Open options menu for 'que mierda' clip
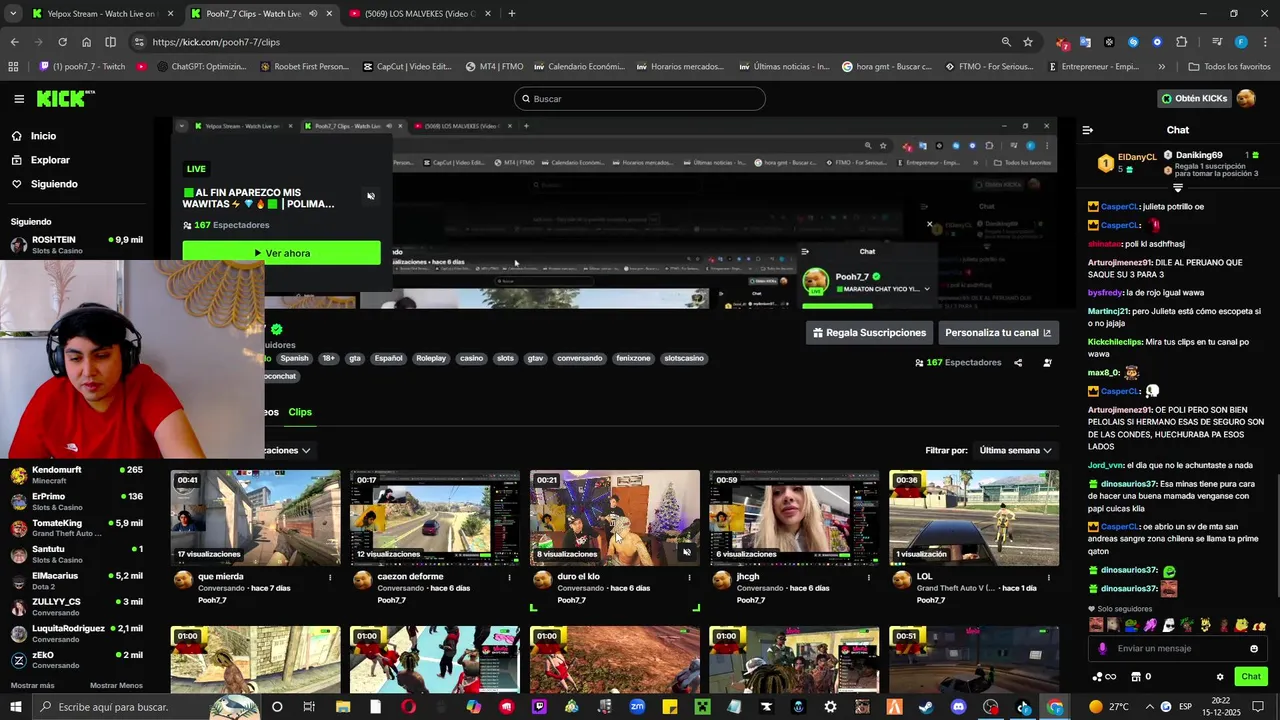This screenshot has width=1280, height=720. click(330, 577)
